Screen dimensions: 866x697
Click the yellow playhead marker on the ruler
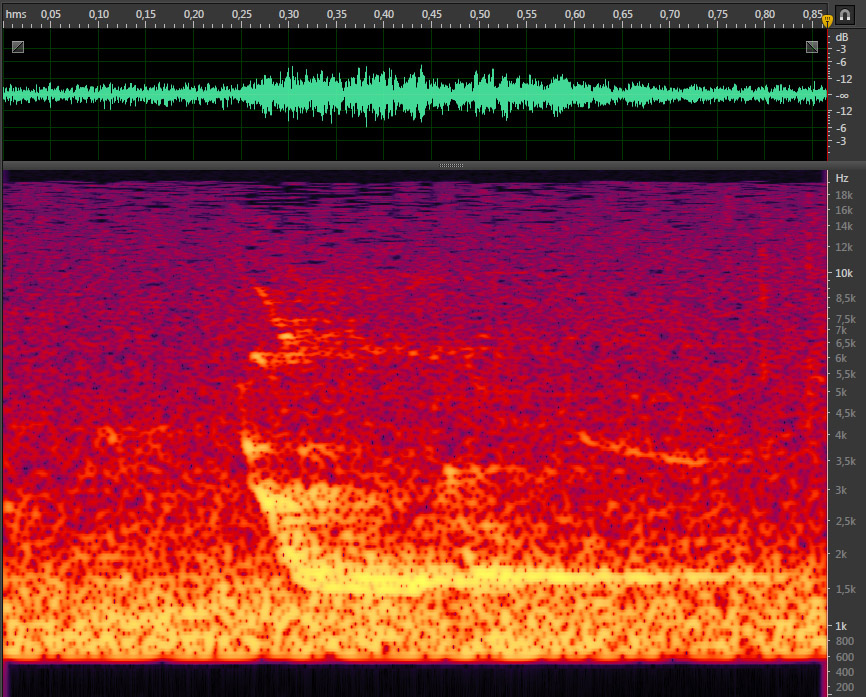827,22
